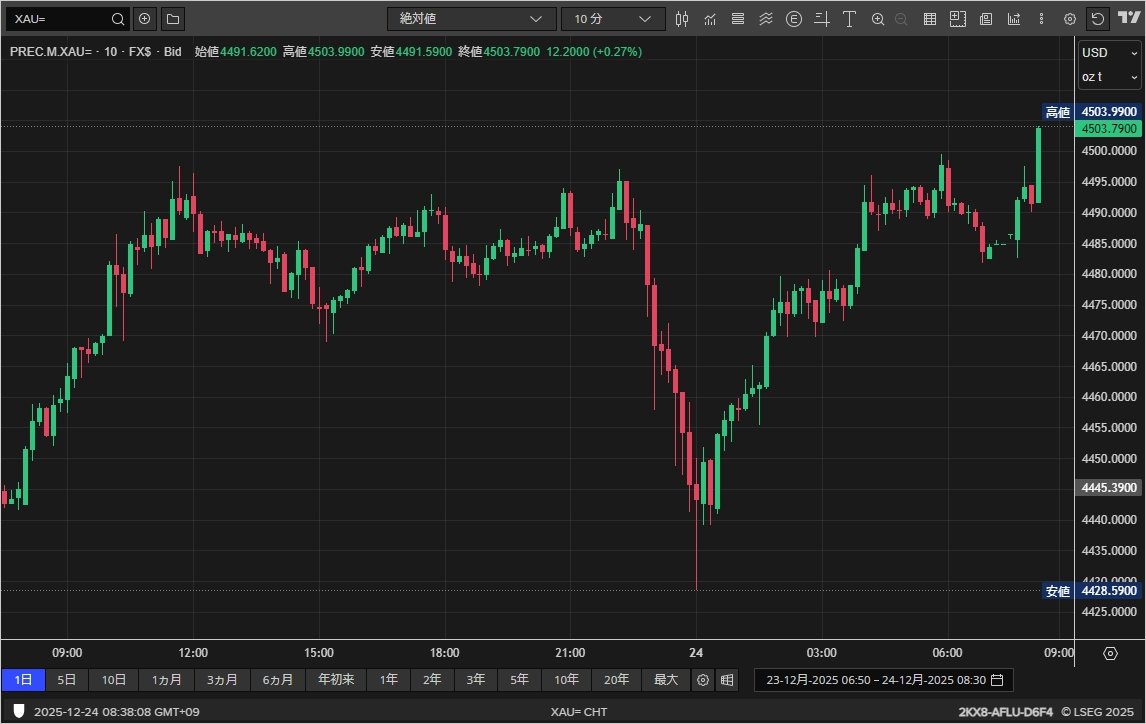Open the data table grid icon

pyautogui.click(x=930, y=18)
